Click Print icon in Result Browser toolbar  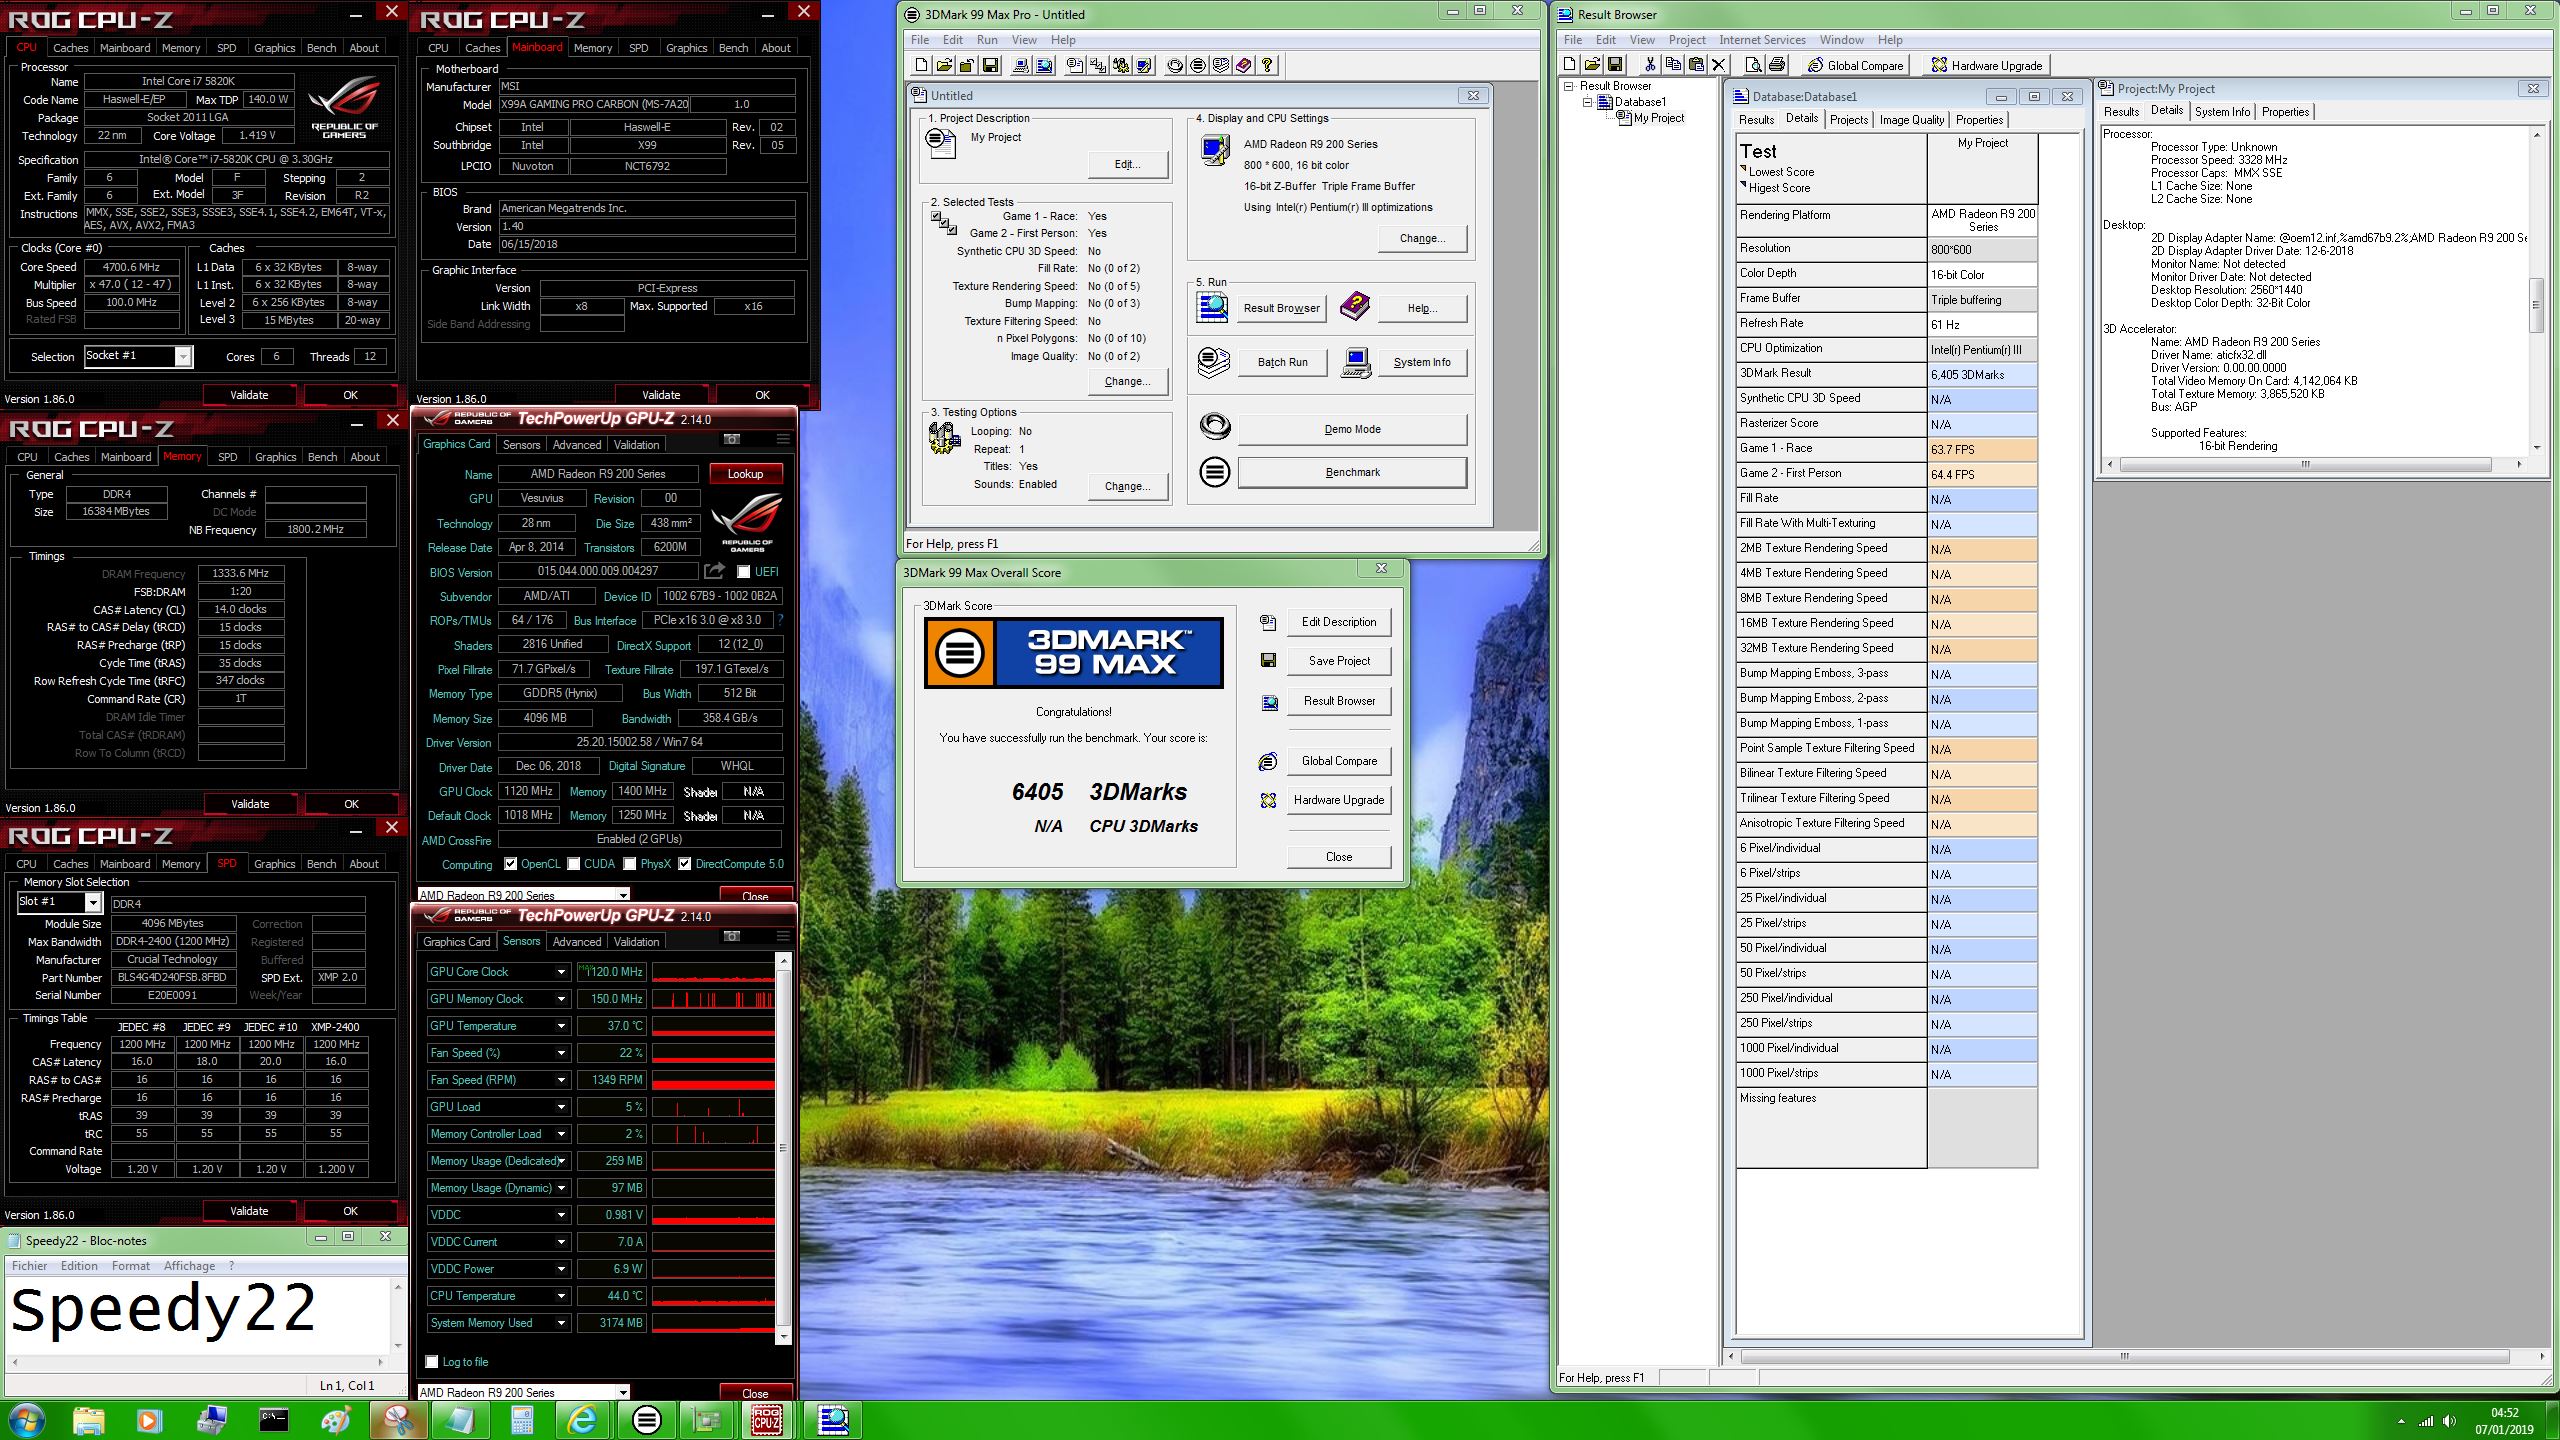pyautogui.click(x=1777, y=65)
